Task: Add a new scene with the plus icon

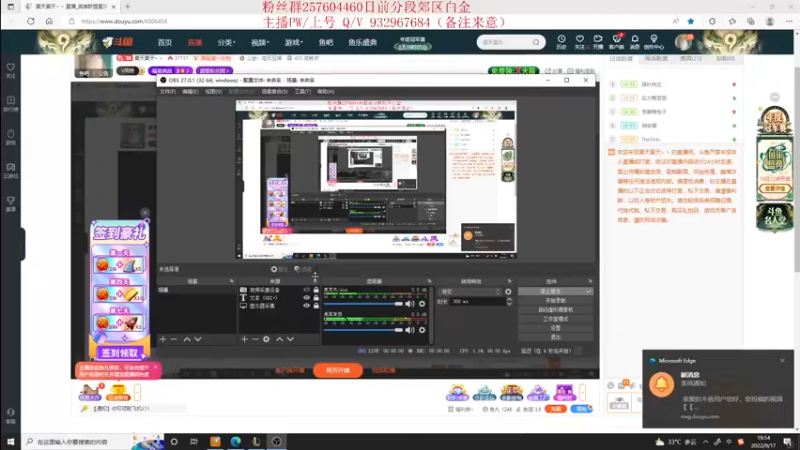Action: (163, 339)
